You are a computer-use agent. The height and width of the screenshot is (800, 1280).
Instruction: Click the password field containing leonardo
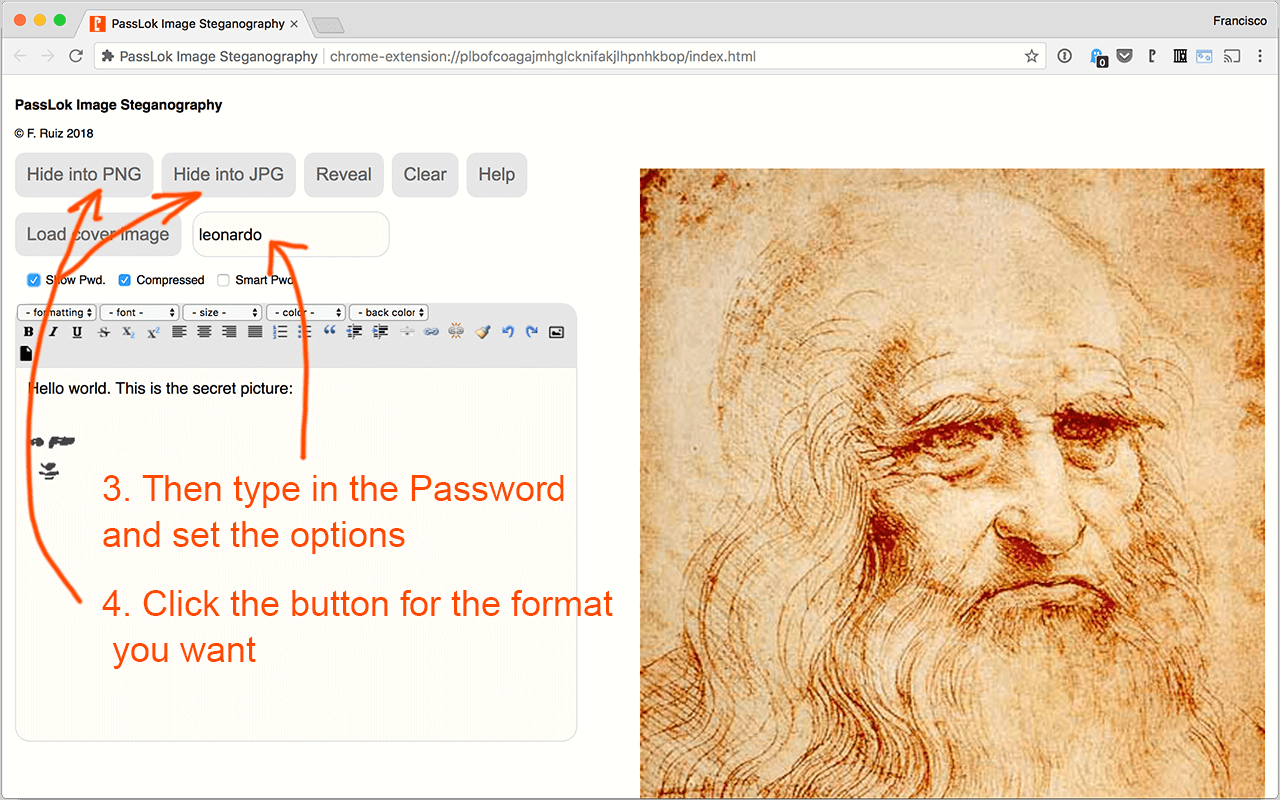pos(290,235)
